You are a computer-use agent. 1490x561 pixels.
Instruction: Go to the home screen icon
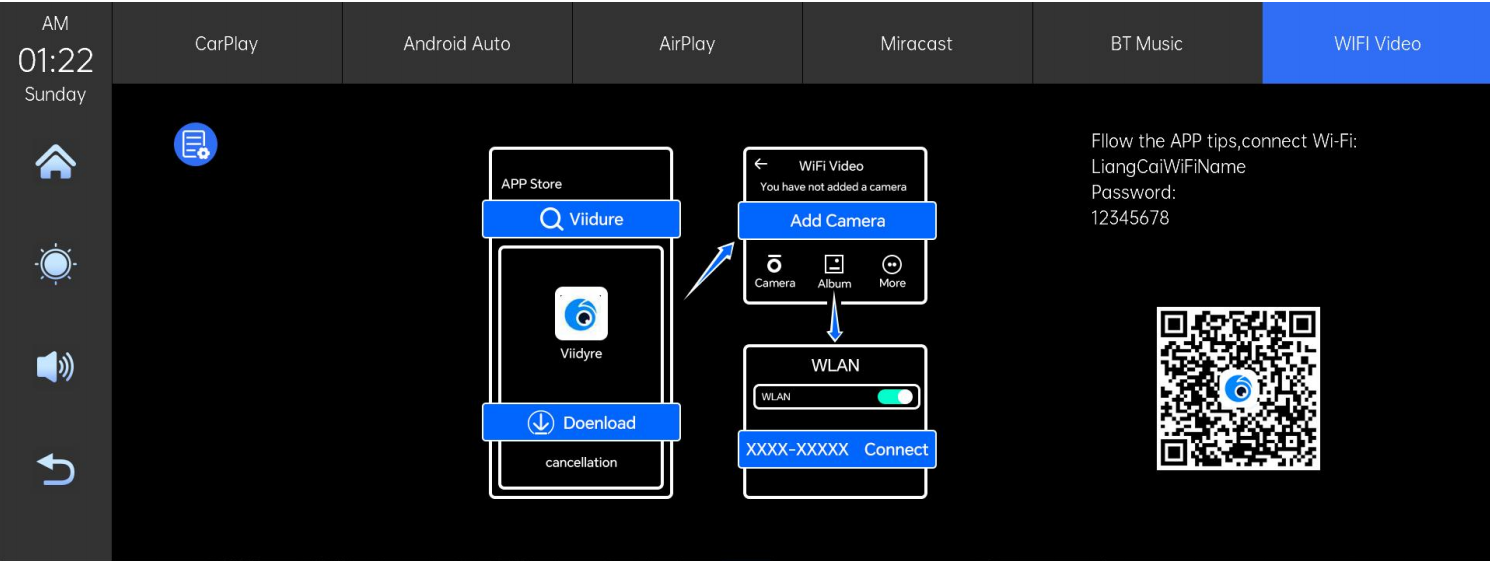pos(55,162)
